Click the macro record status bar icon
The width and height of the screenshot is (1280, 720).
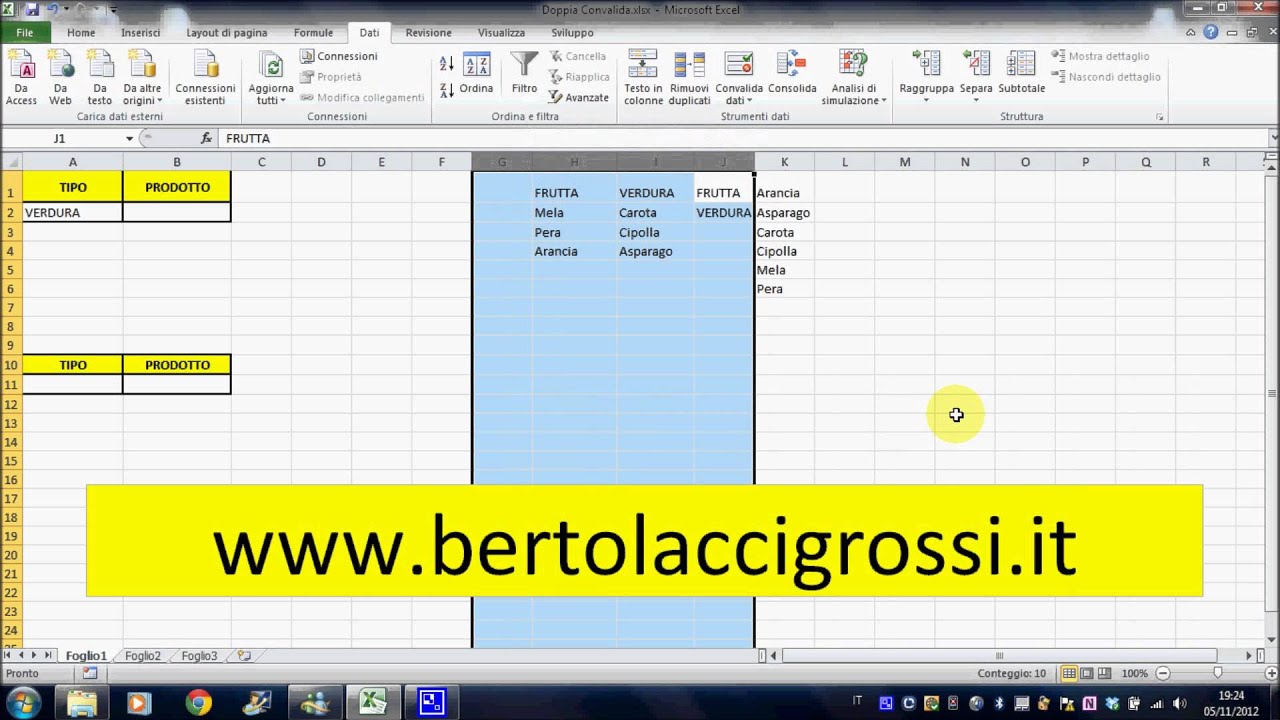click(x=90, y=674)
